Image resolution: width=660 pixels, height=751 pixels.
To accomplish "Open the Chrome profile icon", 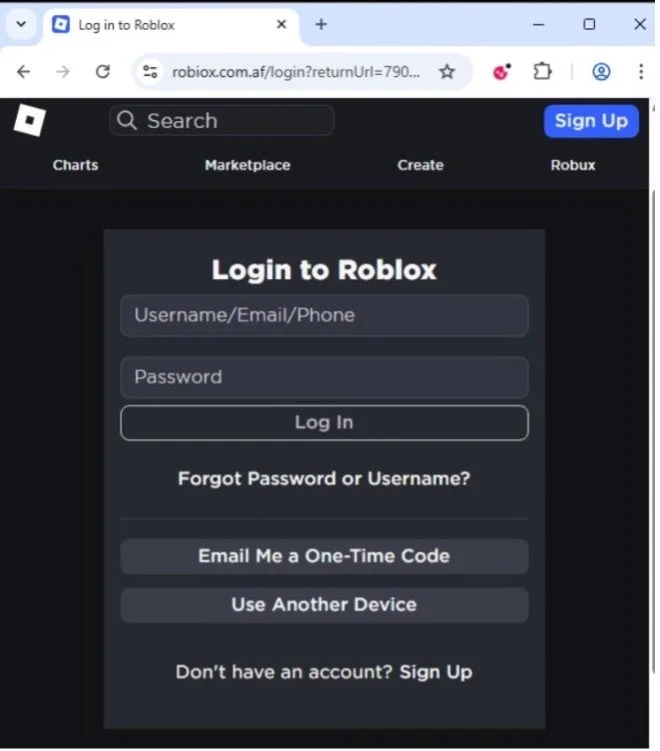I will tap(602, 72).
